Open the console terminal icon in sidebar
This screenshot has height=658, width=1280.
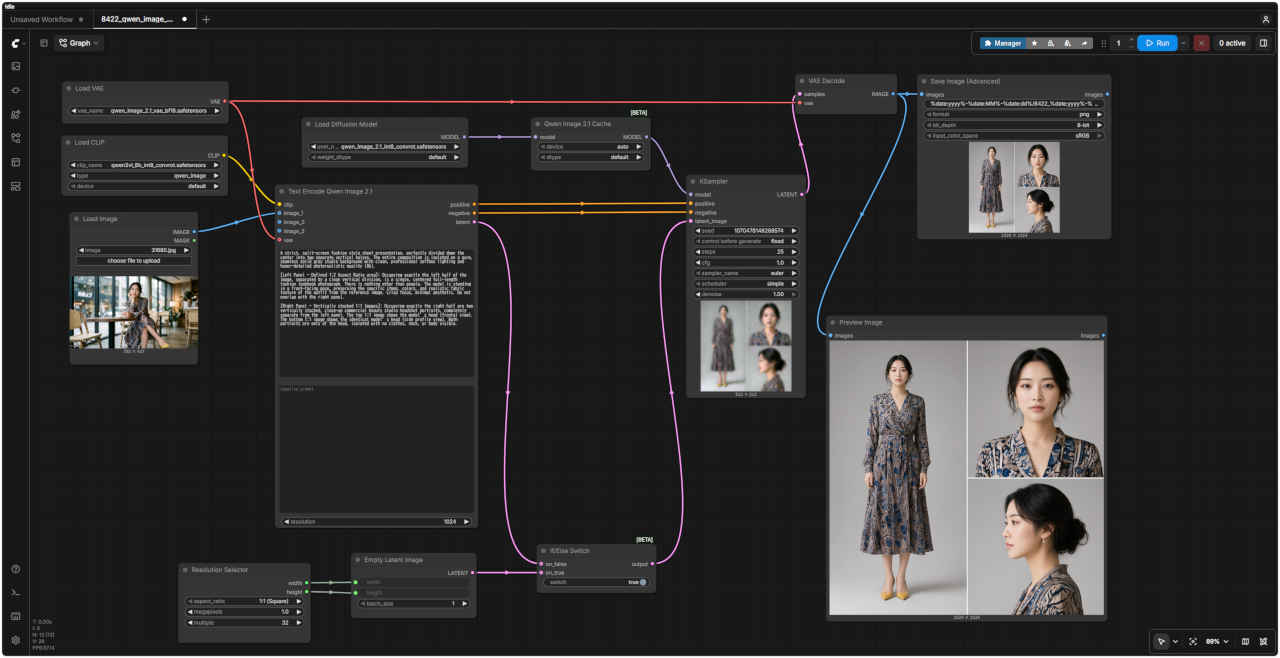[16, 592]
